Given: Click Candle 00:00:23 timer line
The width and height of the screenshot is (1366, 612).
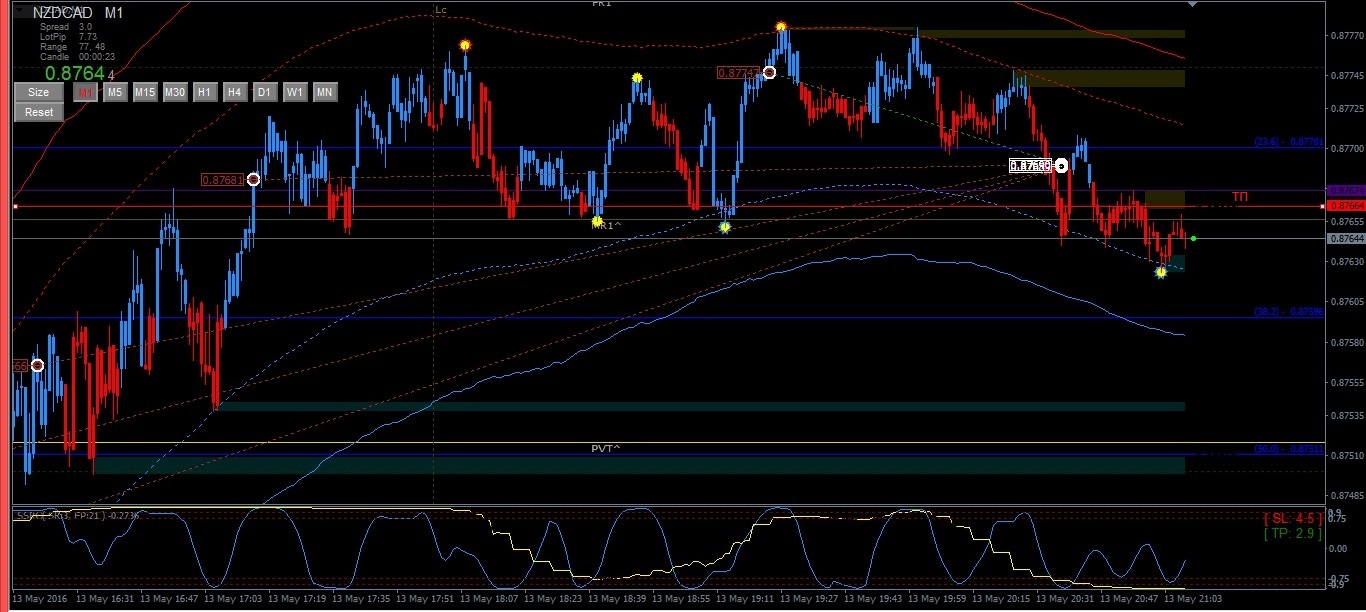Looking at the screenshot, I should coord(78,57).
